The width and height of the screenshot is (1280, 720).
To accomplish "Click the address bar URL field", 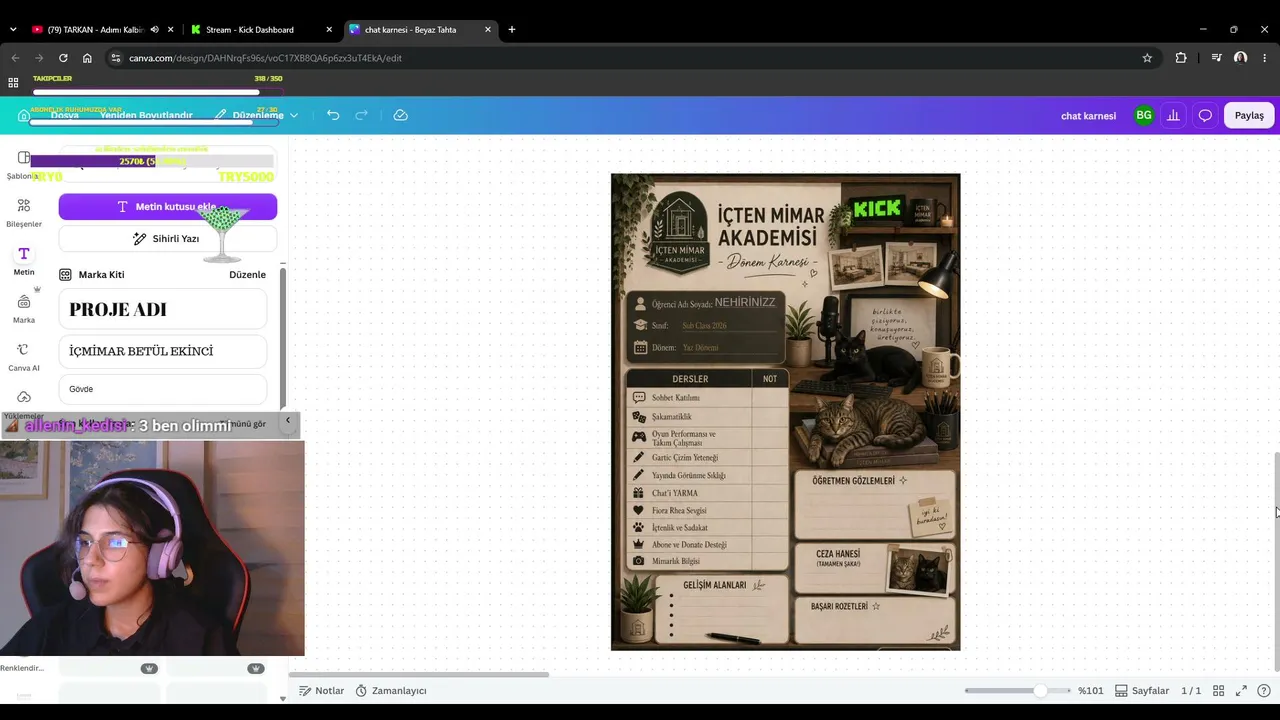I will (630, 58).
